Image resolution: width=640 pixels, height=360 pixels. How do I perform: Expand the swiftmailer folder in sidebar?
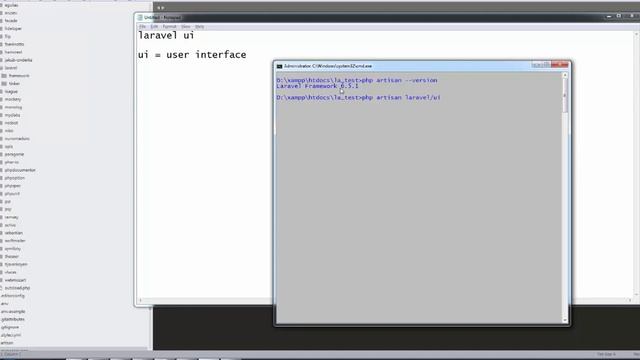pyautogui.click(x=15, y=241)
